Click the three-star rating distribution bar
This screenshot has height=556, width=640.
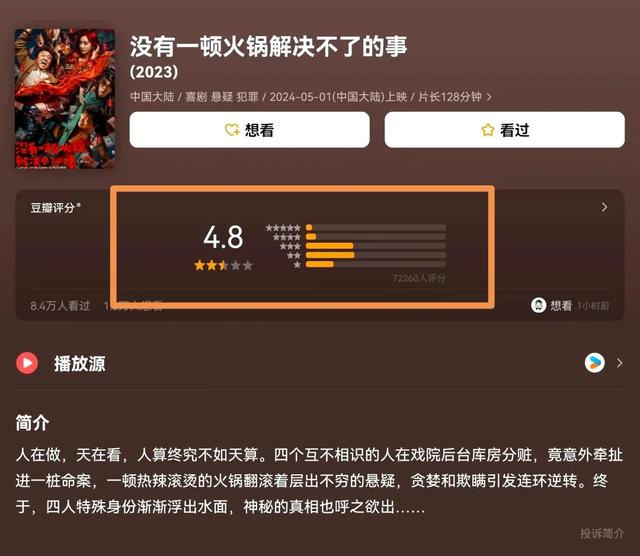(376, 246)
